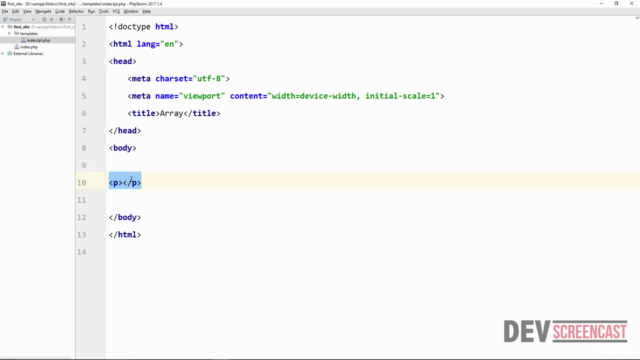Click the green inspection checkmark indicator
This screenshot has width=640, height=360.
coord(637,18)
